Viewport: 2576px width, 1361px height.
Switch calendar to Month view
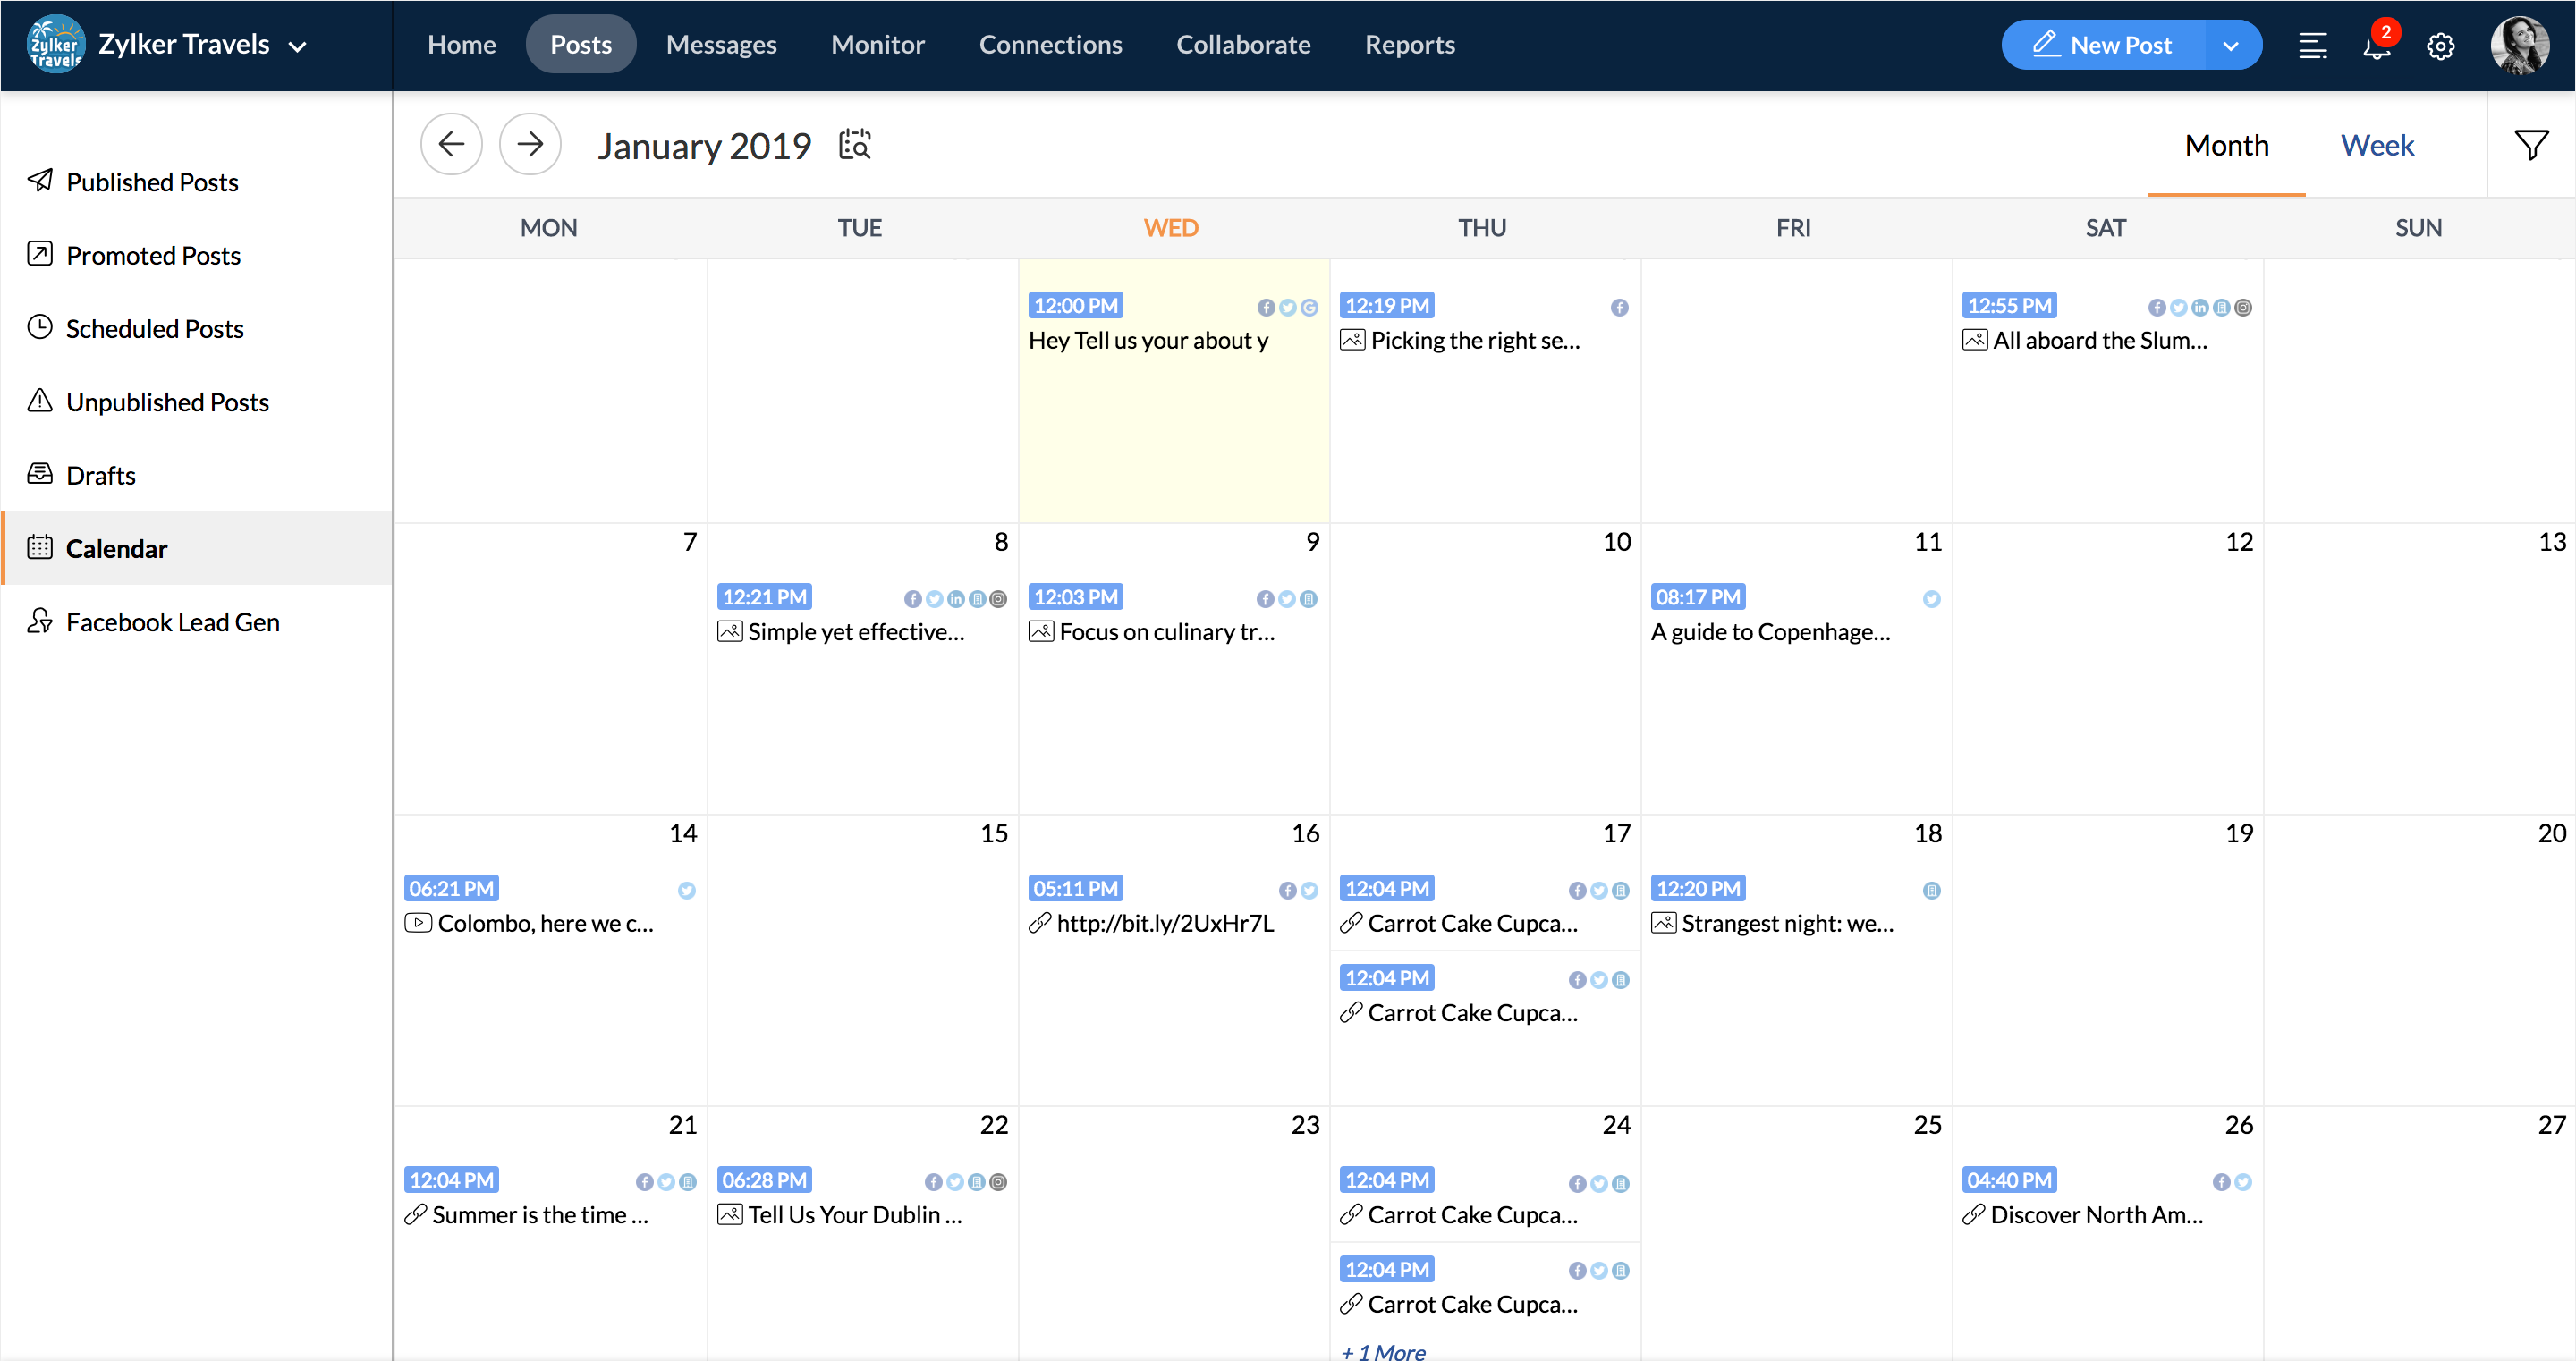[2226, 146]
